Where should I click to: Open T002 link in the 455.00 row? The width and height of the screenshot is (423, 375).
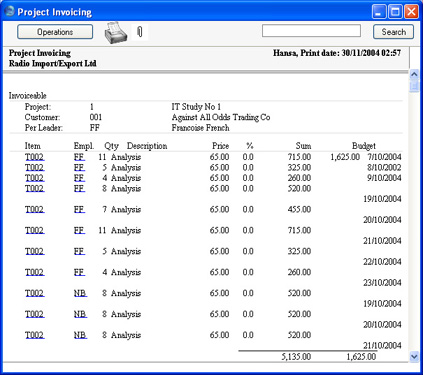34,209
